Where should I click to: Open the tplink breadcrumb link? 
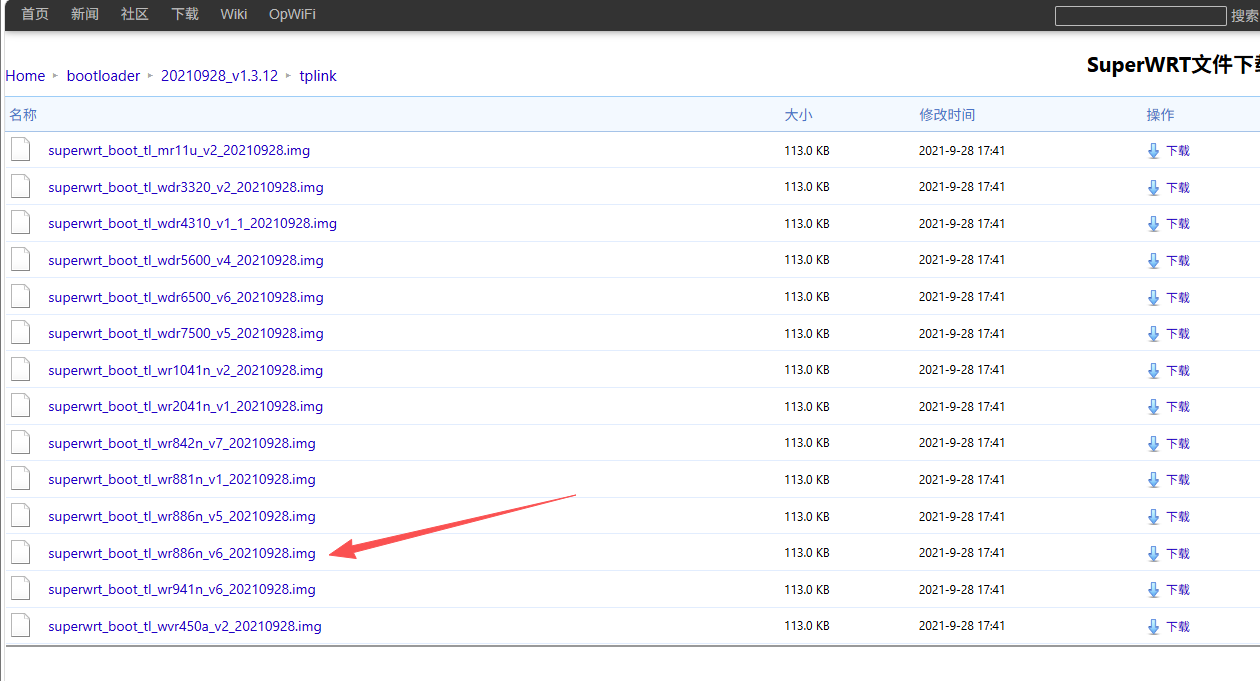point(318,76)
